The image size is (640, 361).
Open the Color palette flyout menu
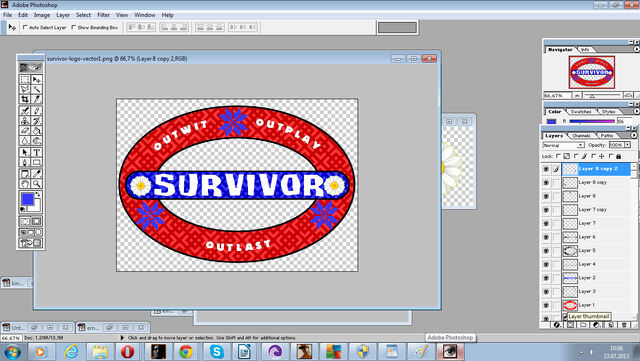[x=636, y=111]
